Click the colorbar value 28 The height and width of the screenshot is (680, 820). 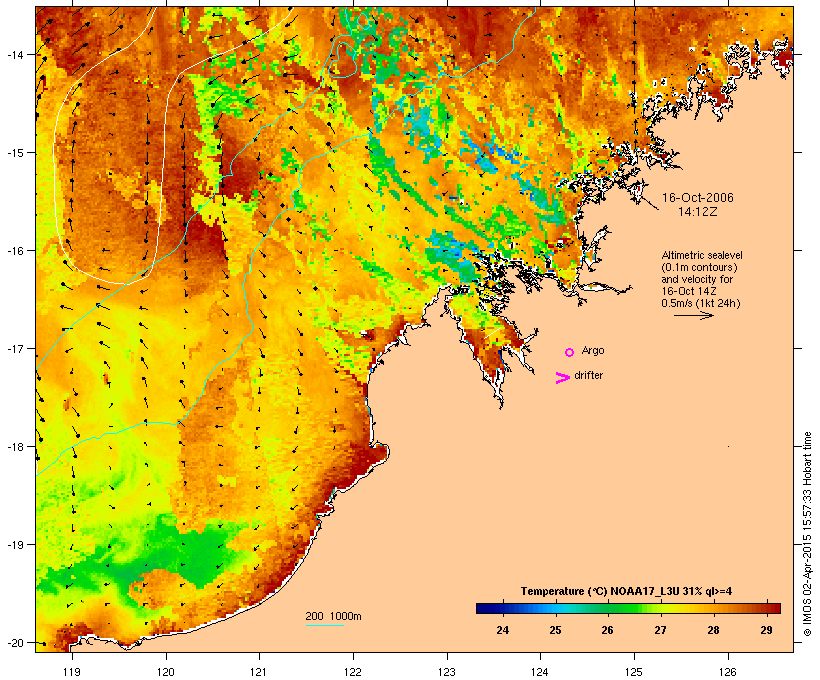pyautogui.click(x=713, y=630)
